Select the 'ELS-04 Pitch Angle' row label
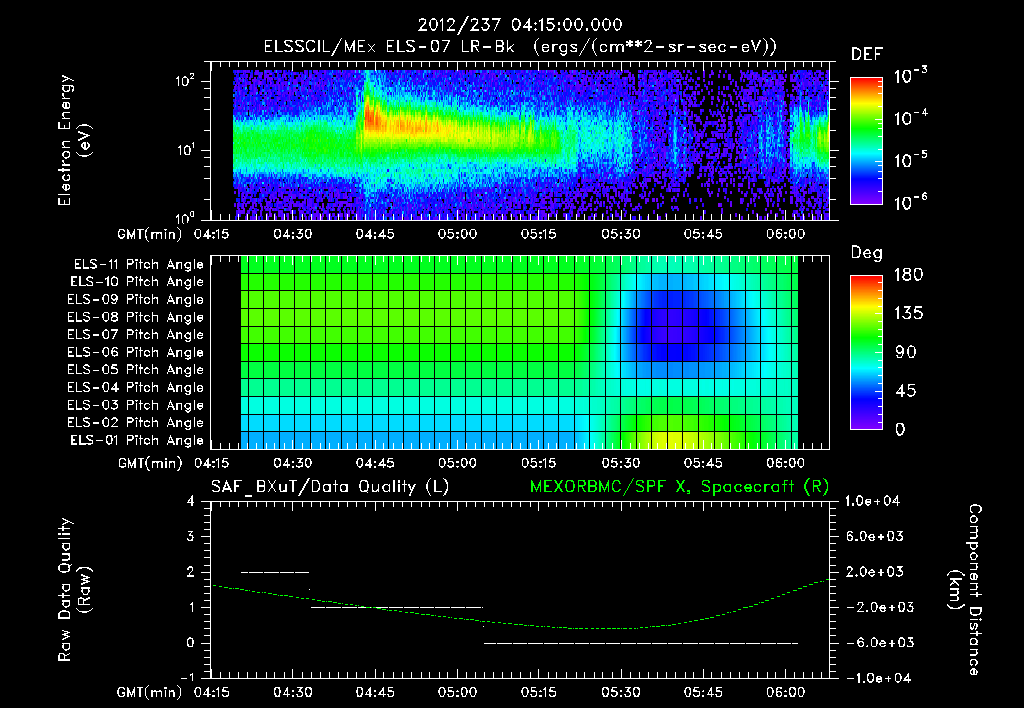The image size is (1024, 708). point(136,387)
